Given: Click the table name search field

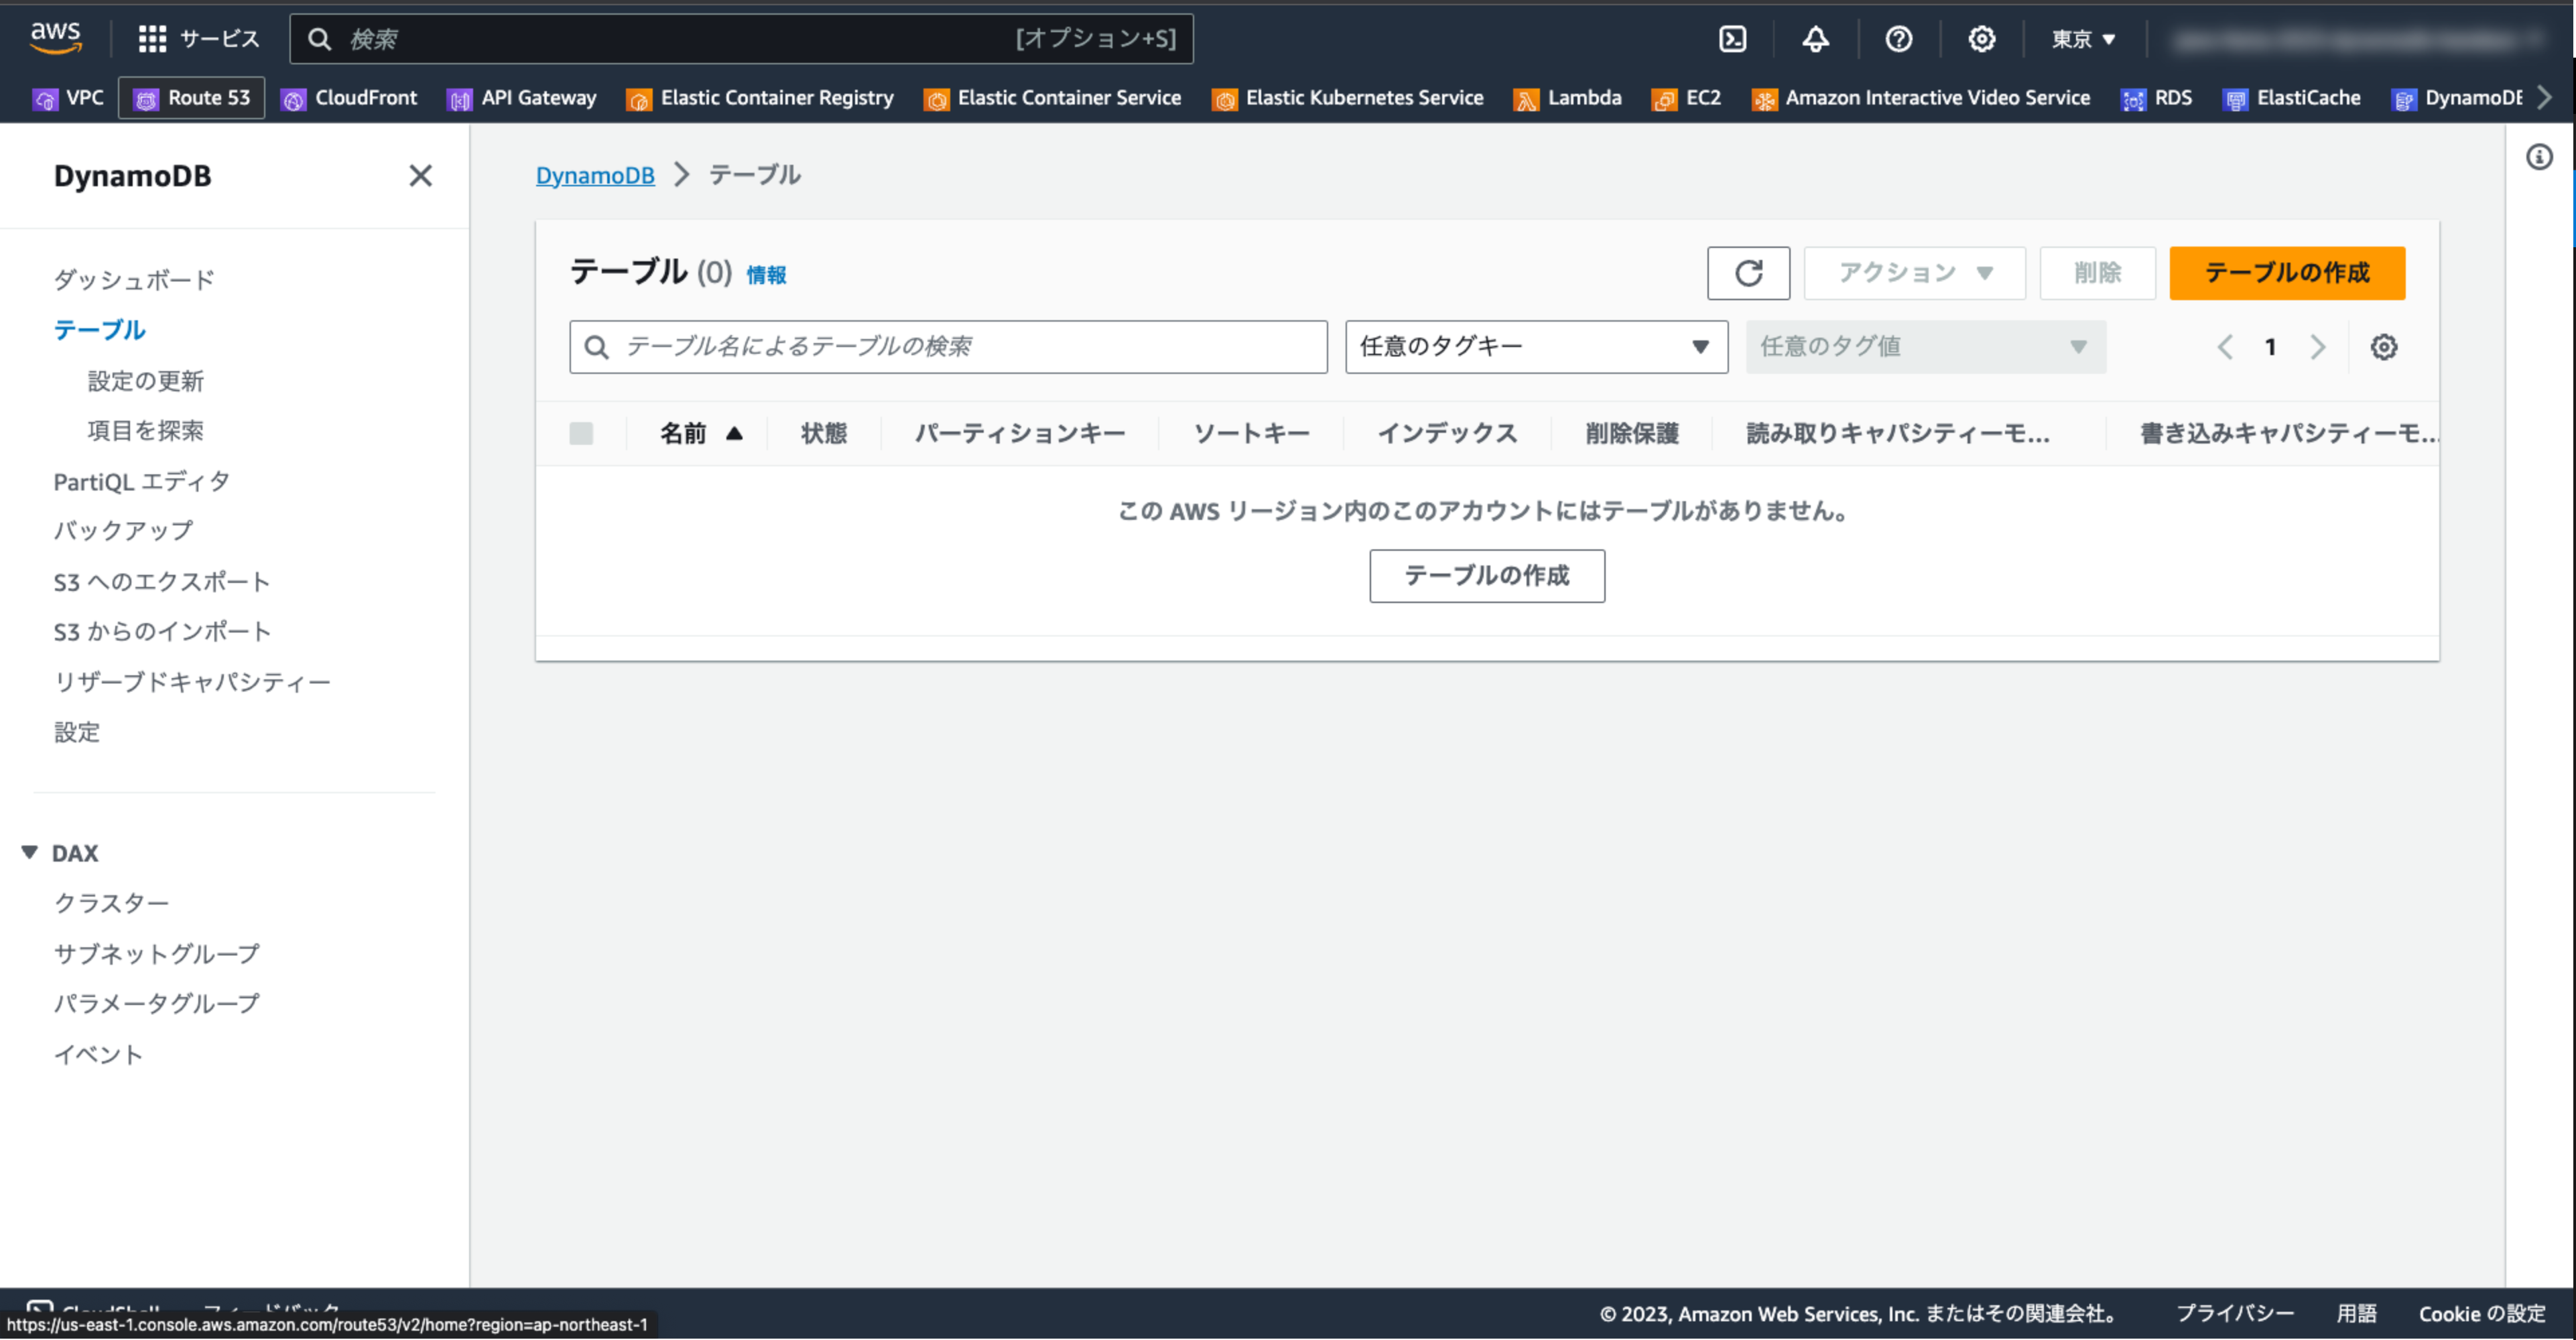Looking at the screenshot, I should (x=948, y=347).
